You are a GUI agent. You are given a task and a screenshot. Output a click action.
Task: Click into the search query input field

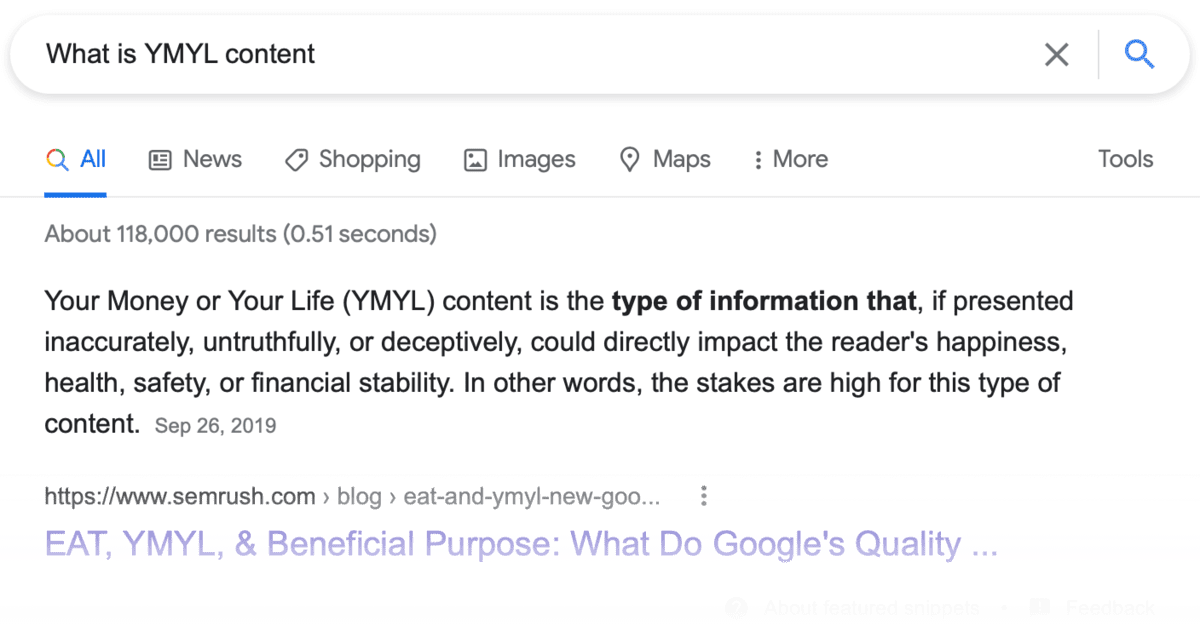point(500,54)
